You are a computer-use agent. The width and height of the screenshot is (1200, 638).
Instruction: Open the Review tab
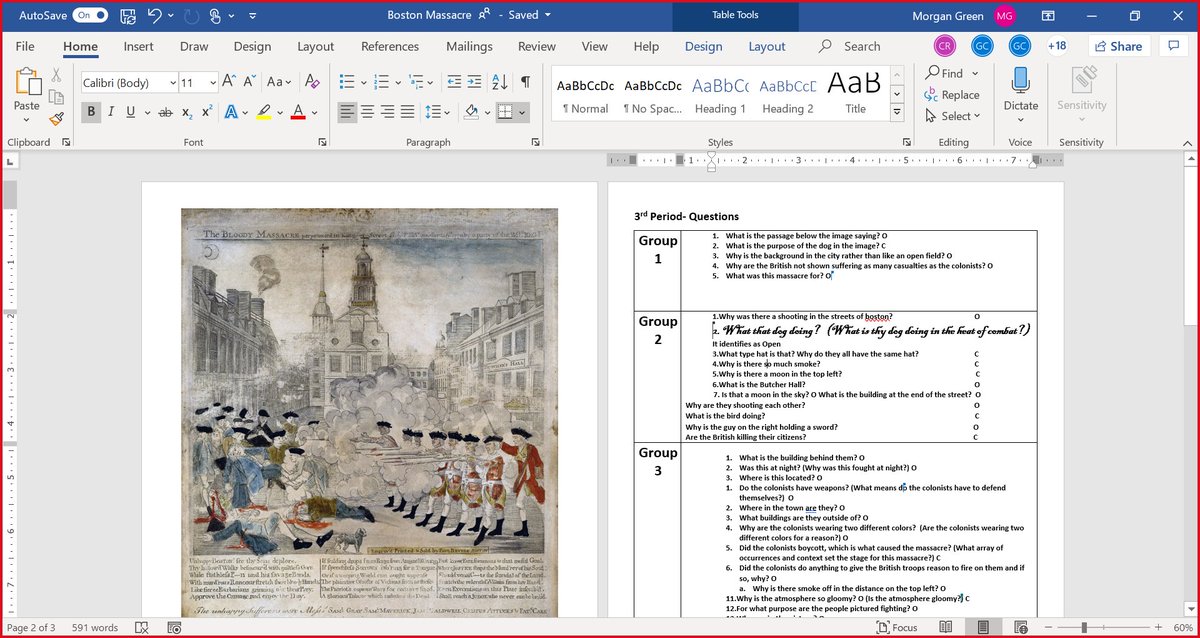click(x=537, y=46)
